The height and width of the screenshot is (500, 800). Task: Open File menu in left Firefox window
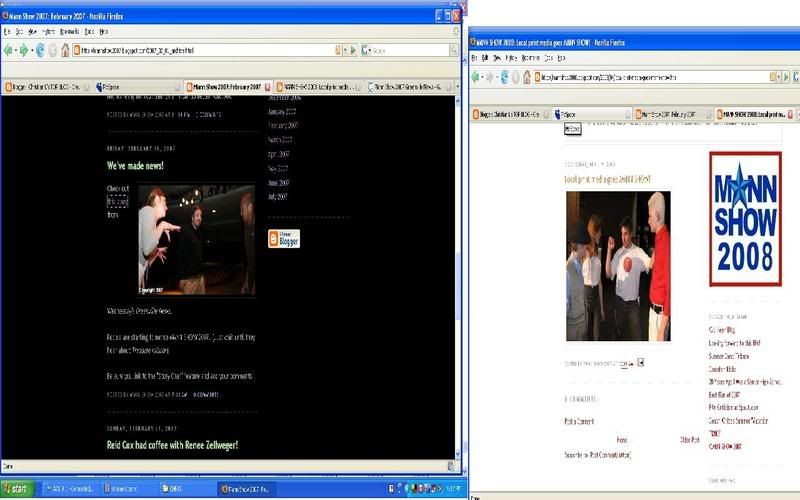click(7, 32)
